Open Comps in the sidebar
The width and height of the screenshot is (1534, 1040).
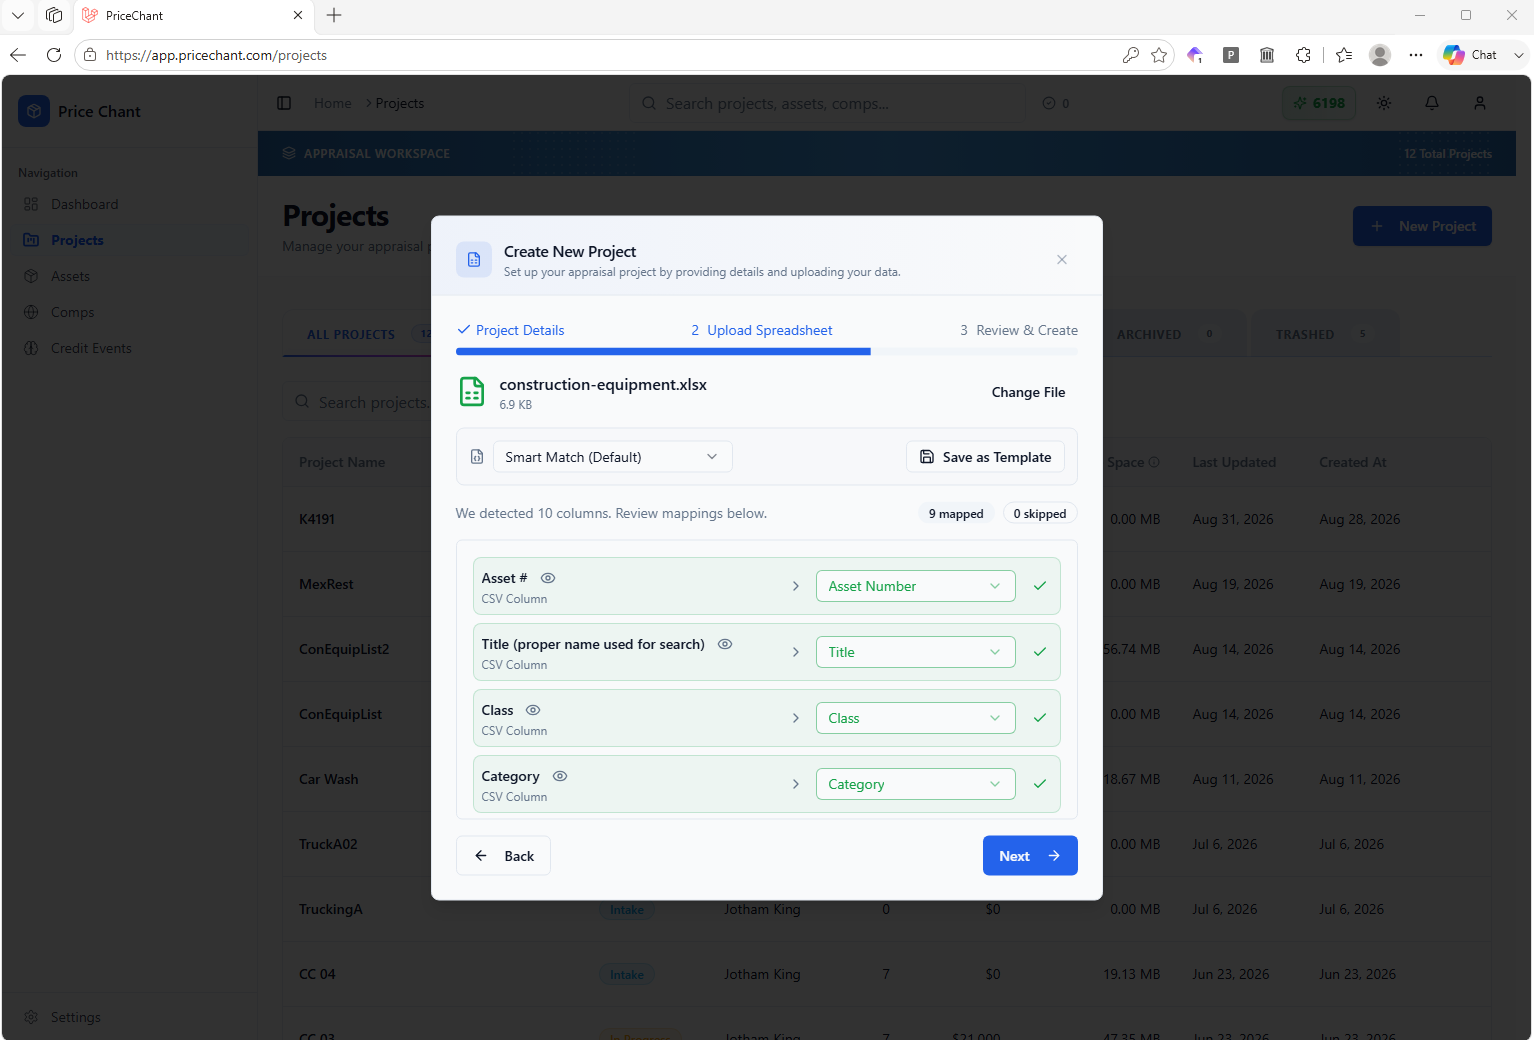pyautogui.click(x=72, y=312)
